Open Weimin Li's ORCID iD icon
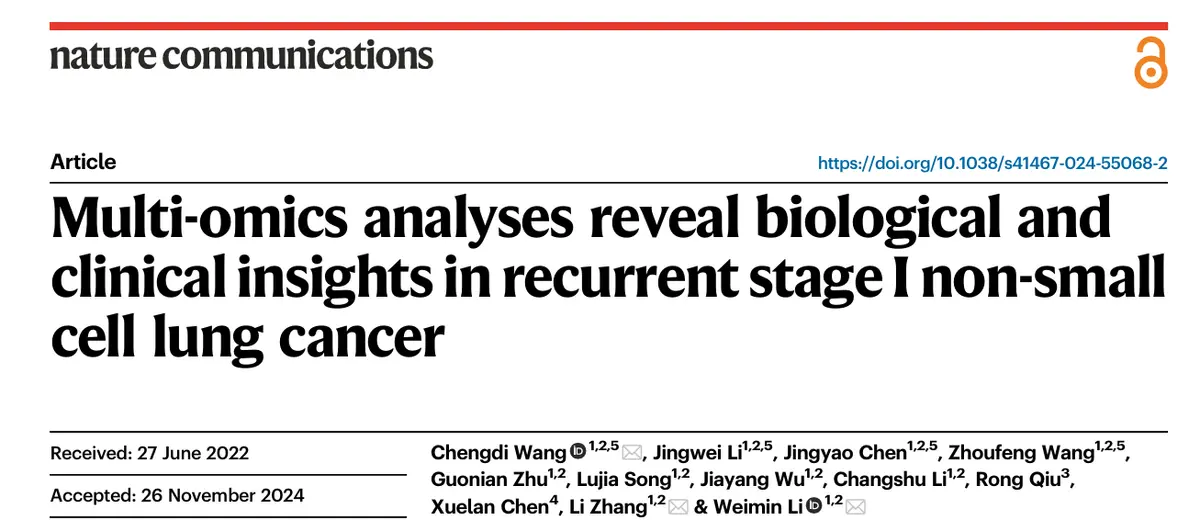Image resolution: width=1200 pixels, height=520 pixels. (813, 508)
